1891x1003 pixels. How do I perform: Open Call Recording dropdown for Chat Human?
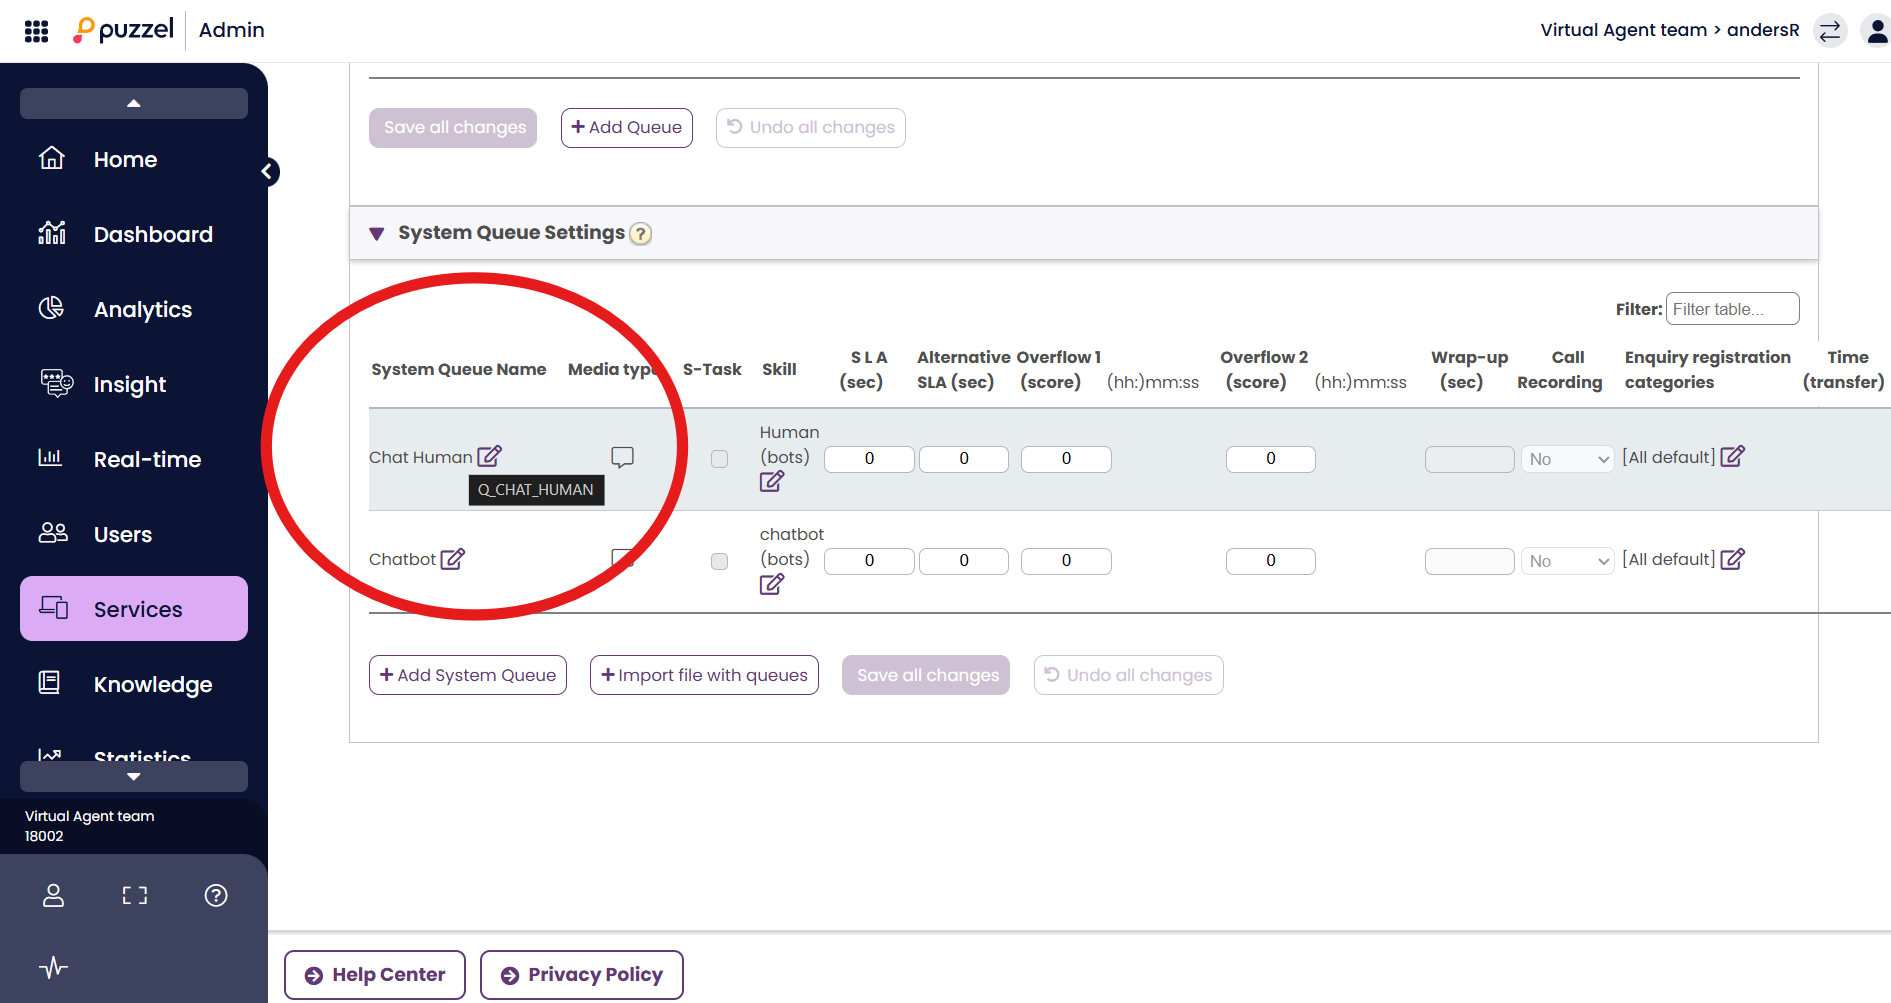pos(1567,459)
